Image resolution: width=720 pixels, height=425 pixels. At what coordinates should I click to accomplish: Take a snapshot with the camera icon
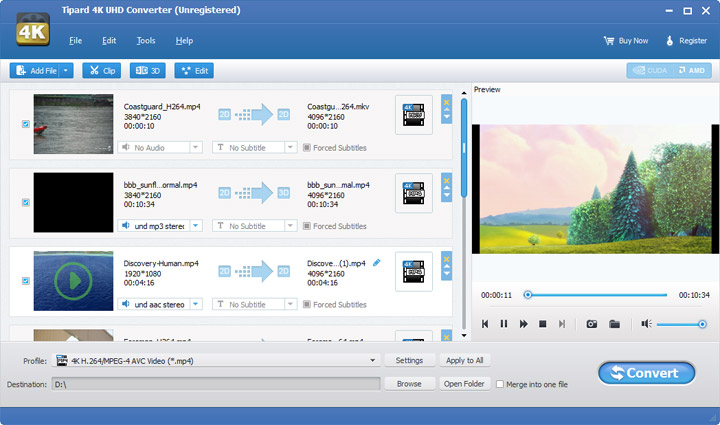tap(592, 324)
